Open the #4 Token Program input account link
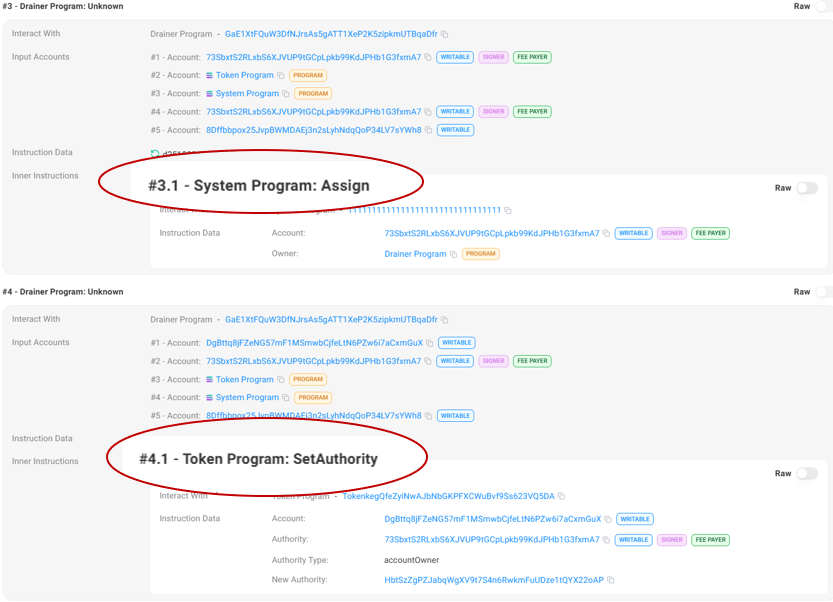833x602 pixels. (x=244, y=380)
